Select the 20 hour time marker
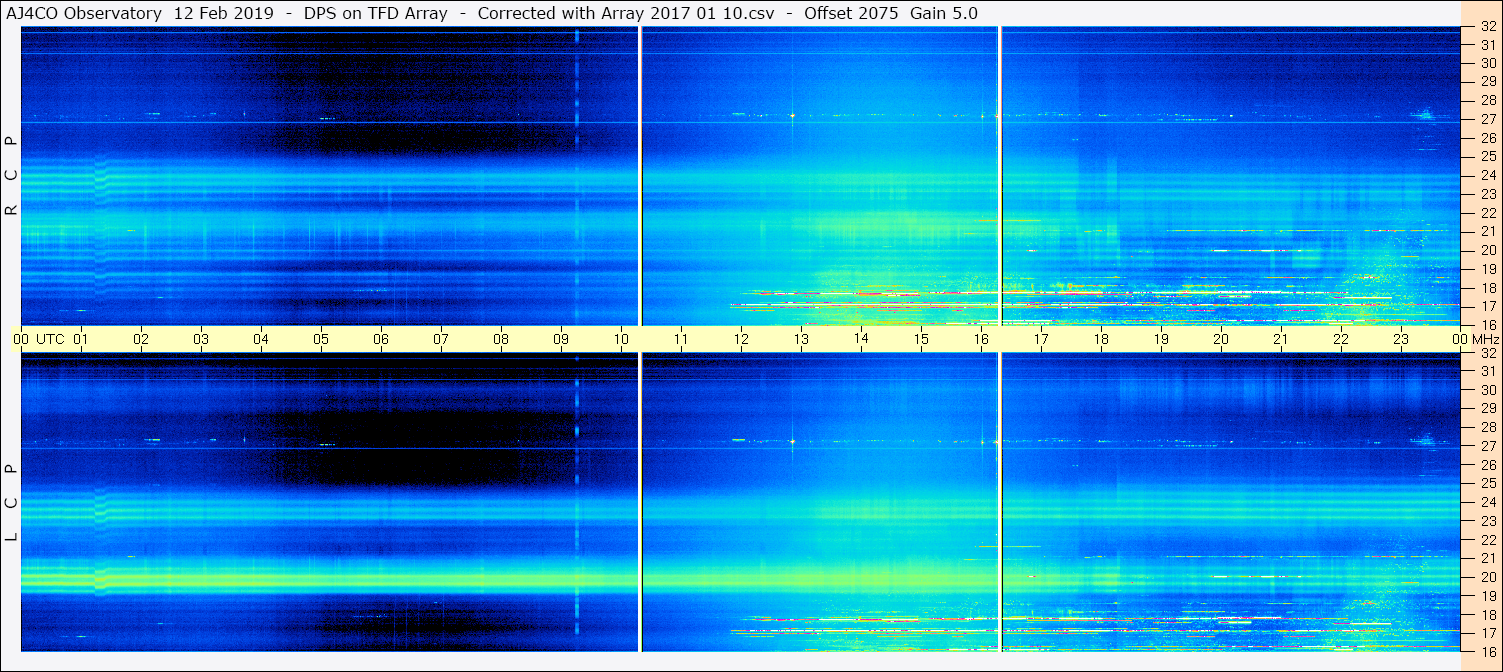This screenshot has width=1503, height=672. [x=1221, y=339]
